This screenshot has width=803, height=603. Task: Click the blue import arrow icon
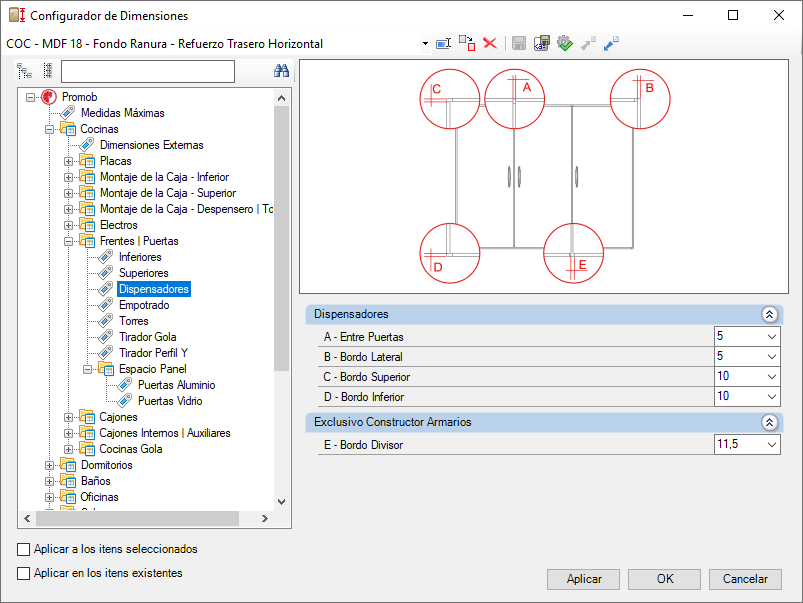point(611,44)
